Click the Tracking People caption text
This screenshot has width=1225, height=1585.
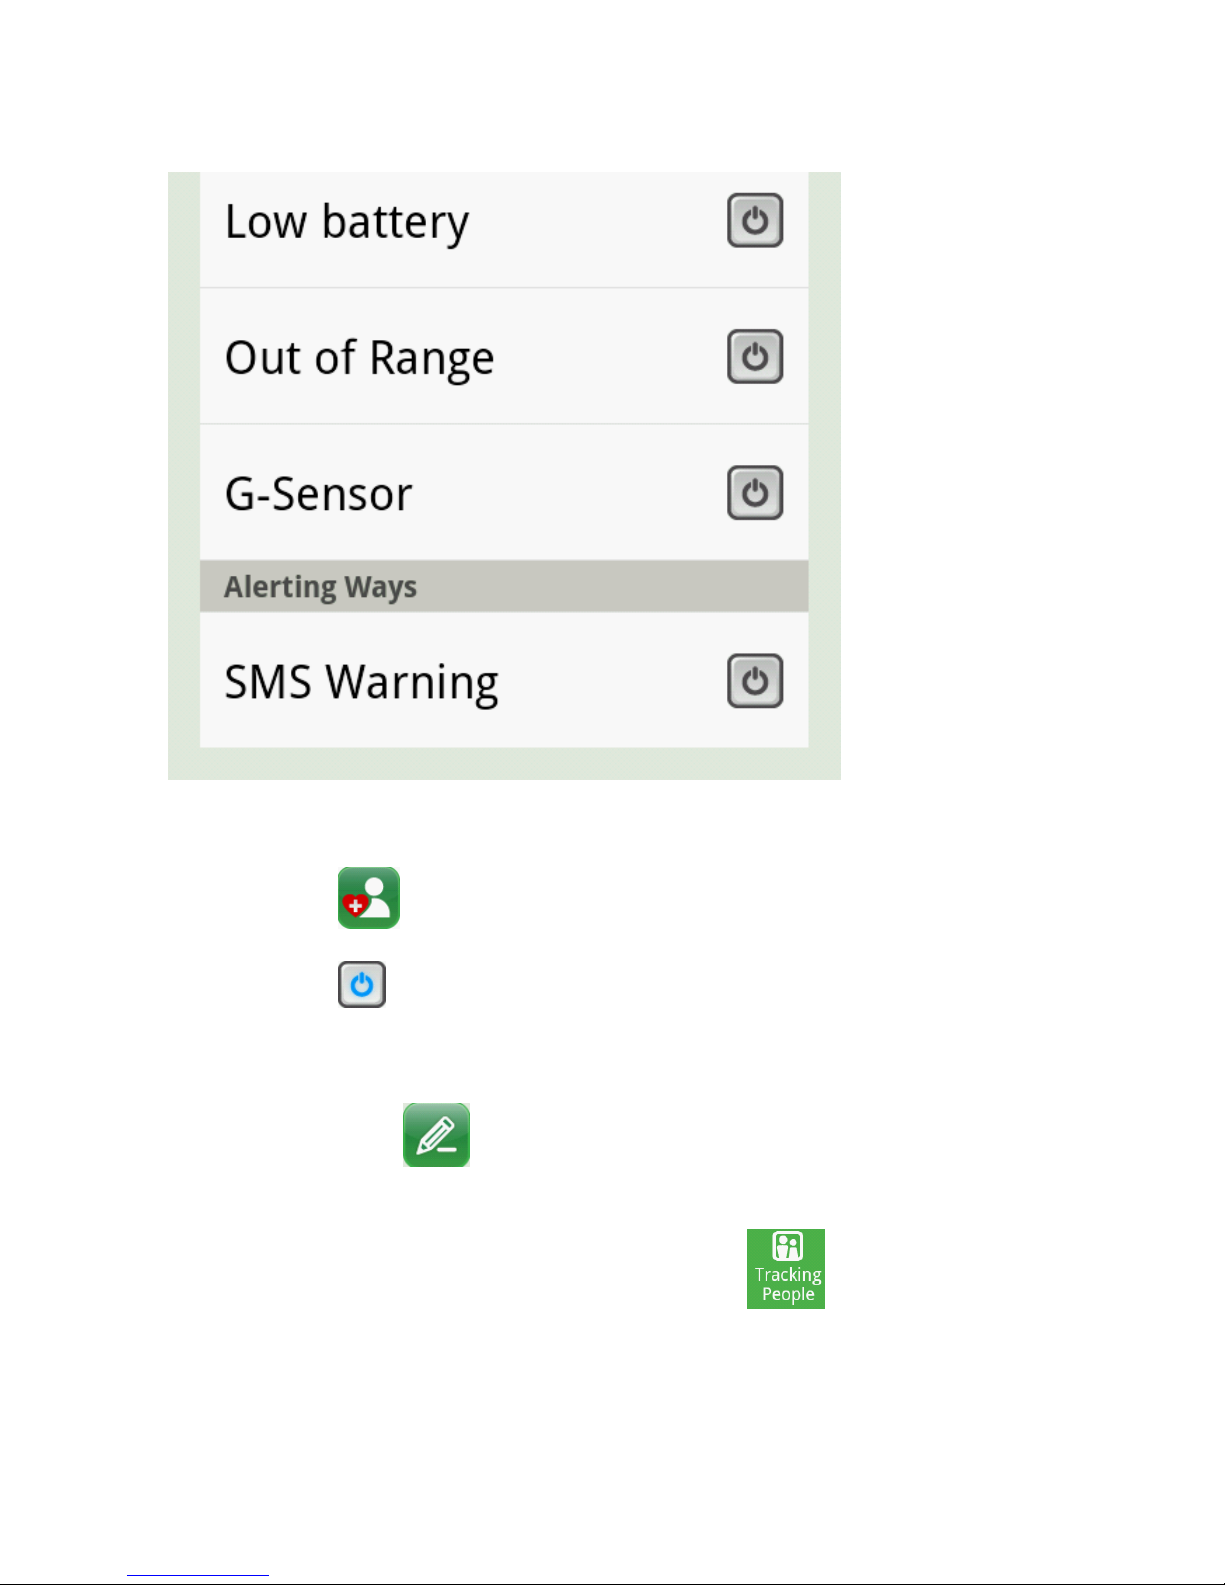tap(788, 1284)
